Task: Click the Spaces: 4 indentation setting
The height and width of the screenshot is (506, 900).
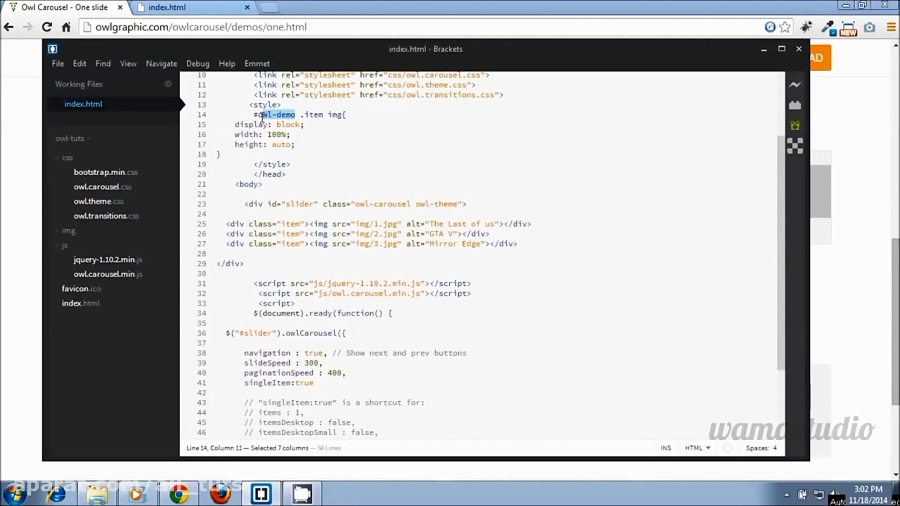Action: [761, 448]
